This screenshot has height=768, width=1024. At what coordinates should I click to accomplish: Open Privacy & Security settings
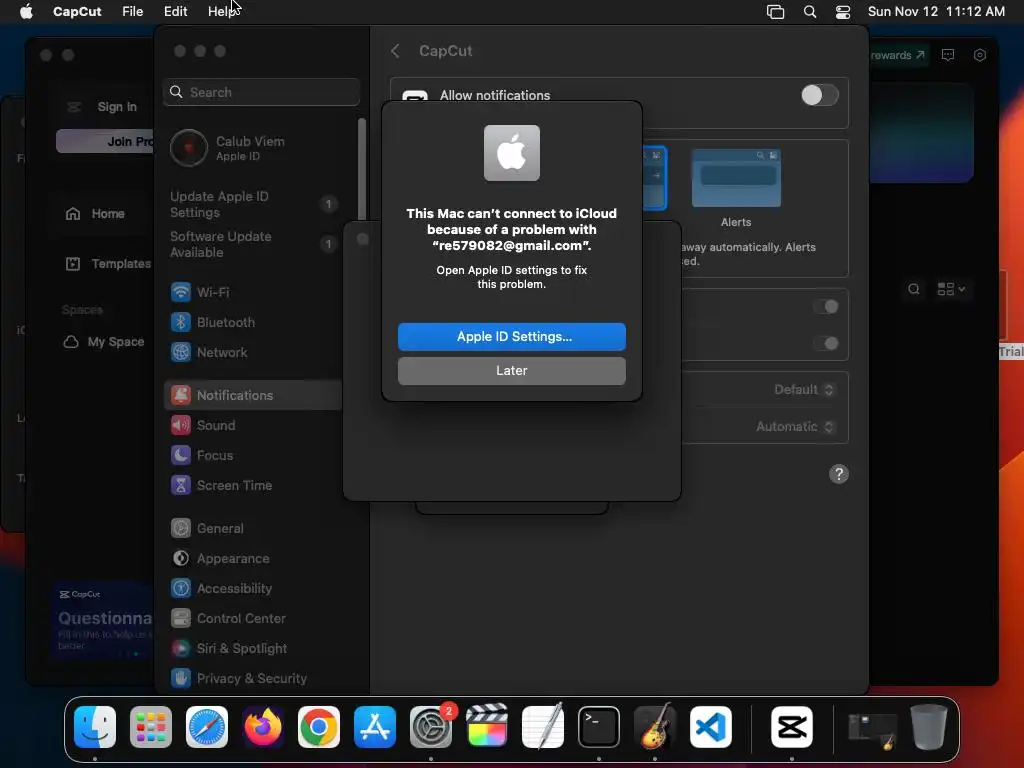click(253, 679)
